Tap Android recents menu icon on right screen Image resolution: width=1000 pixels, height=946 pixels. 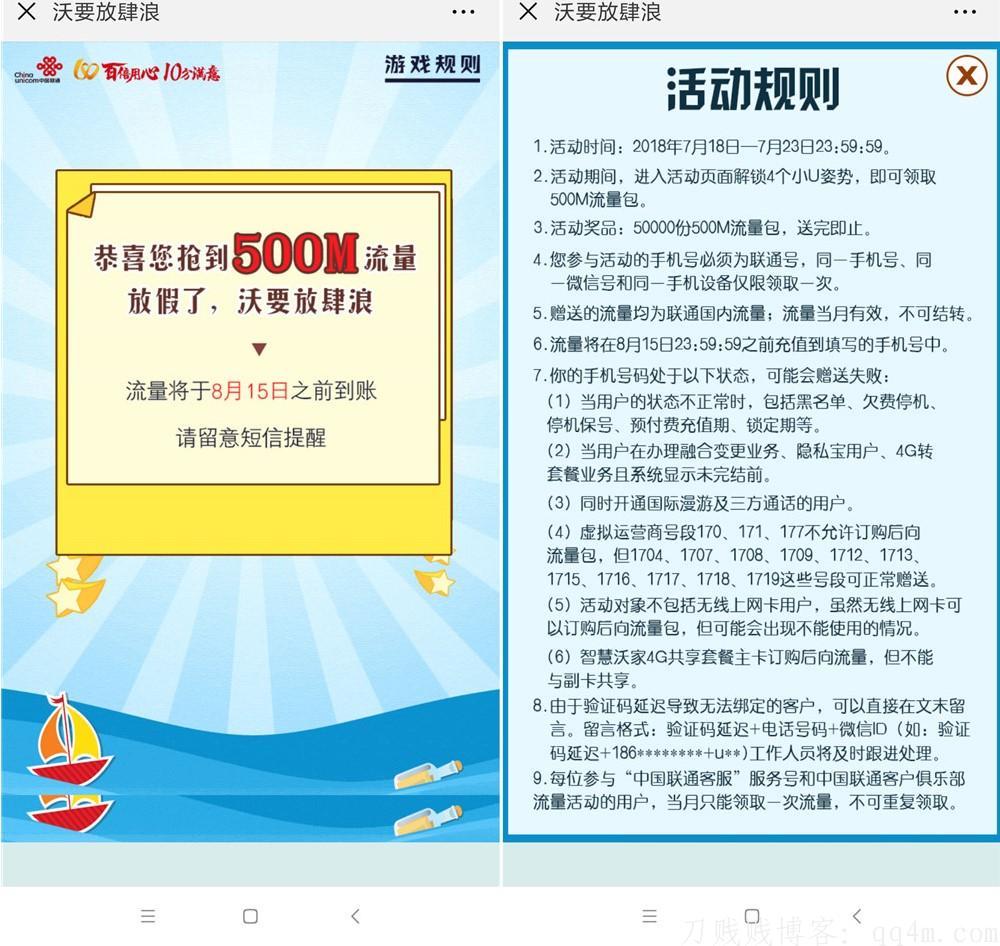click(x=649, y=917)
